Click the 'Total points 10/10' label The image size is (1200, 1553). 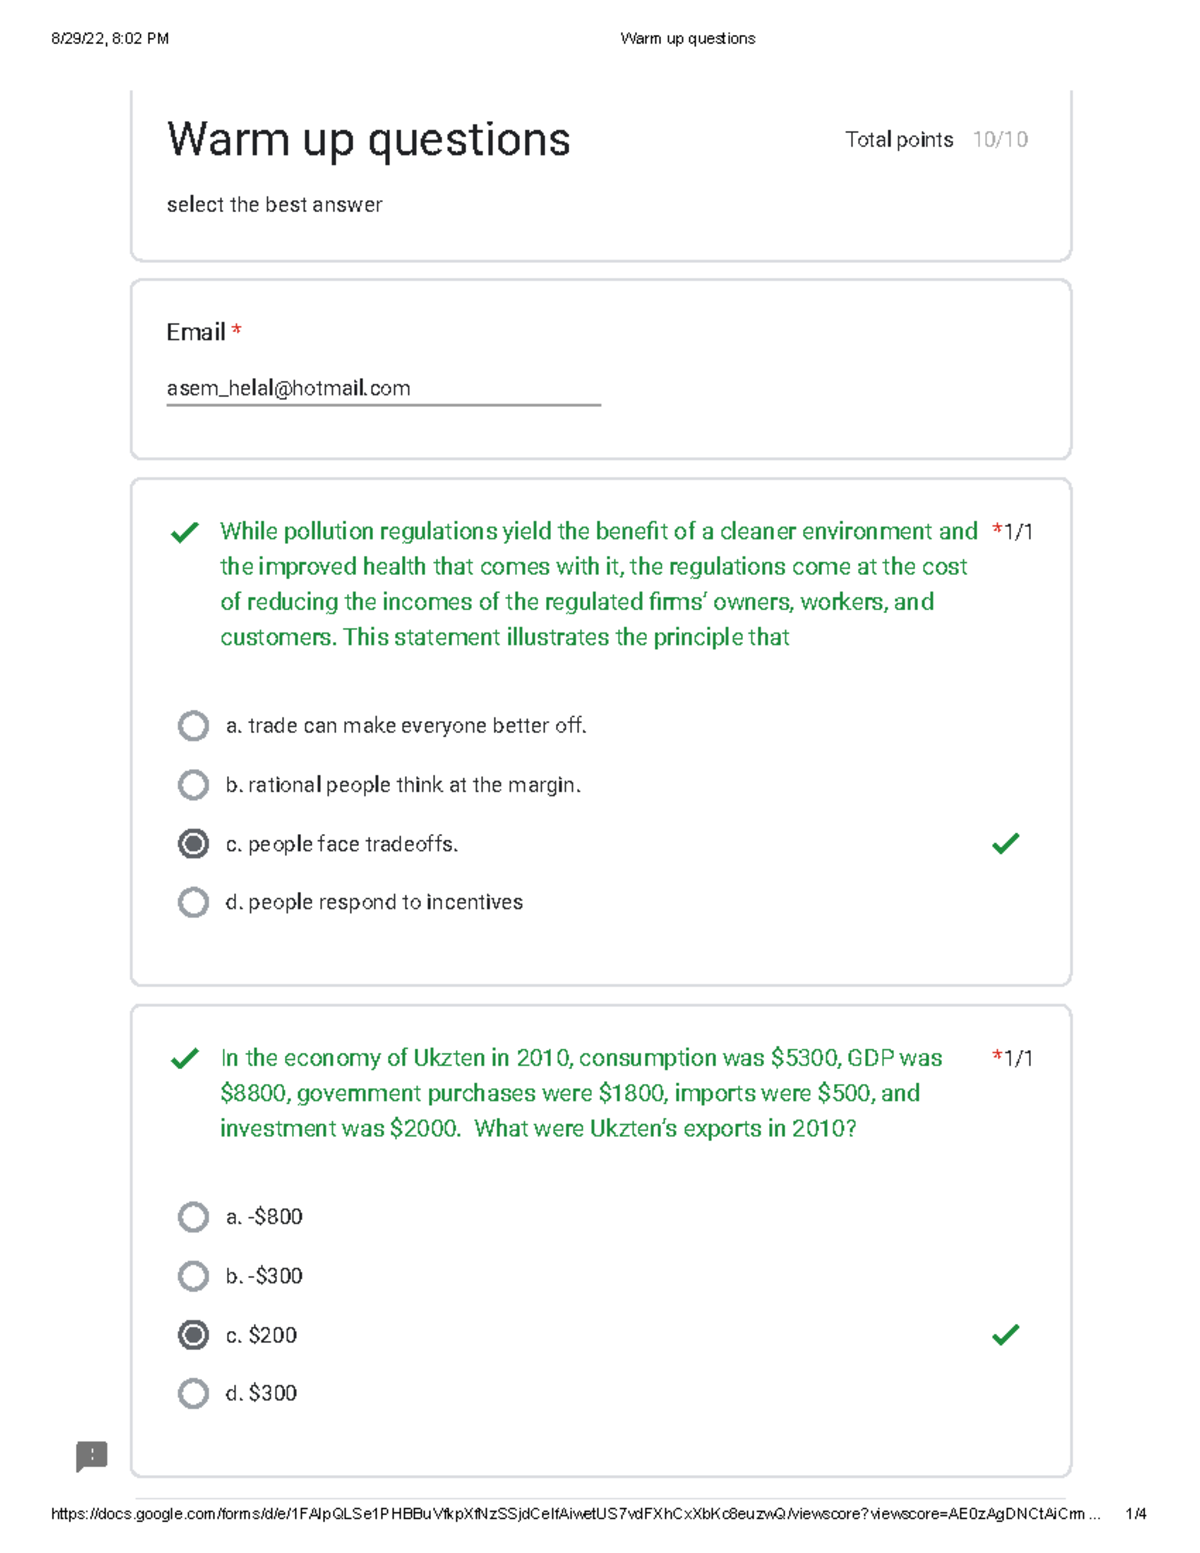[936, 139]
